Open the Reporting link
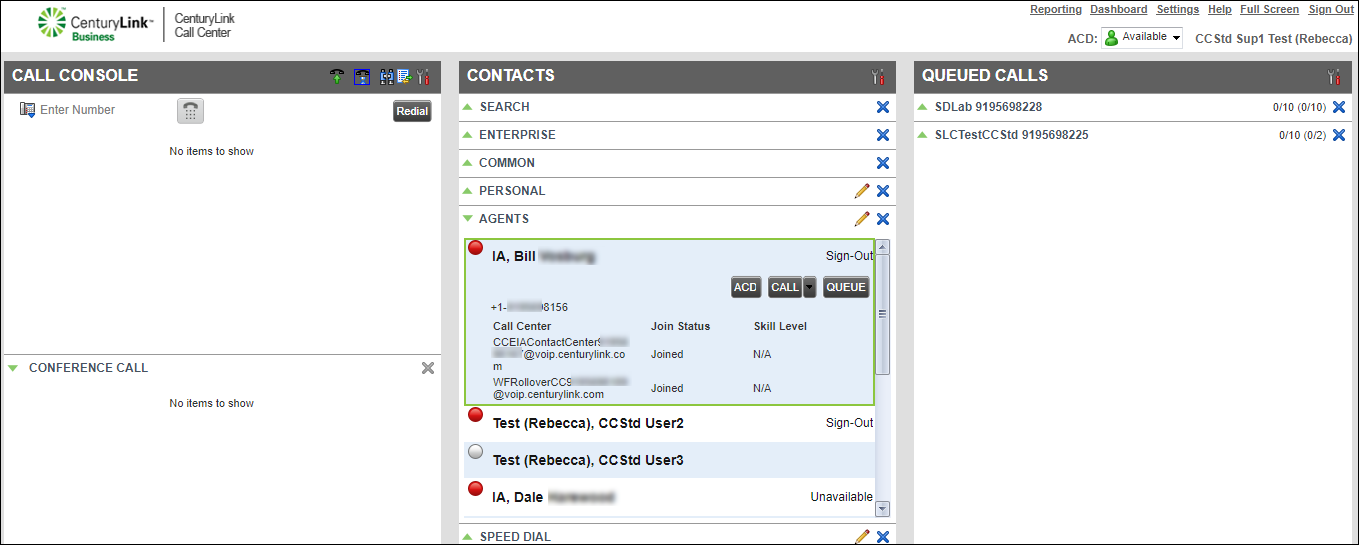Viewport: 1359px width, 545px height. pos(1056,9)
